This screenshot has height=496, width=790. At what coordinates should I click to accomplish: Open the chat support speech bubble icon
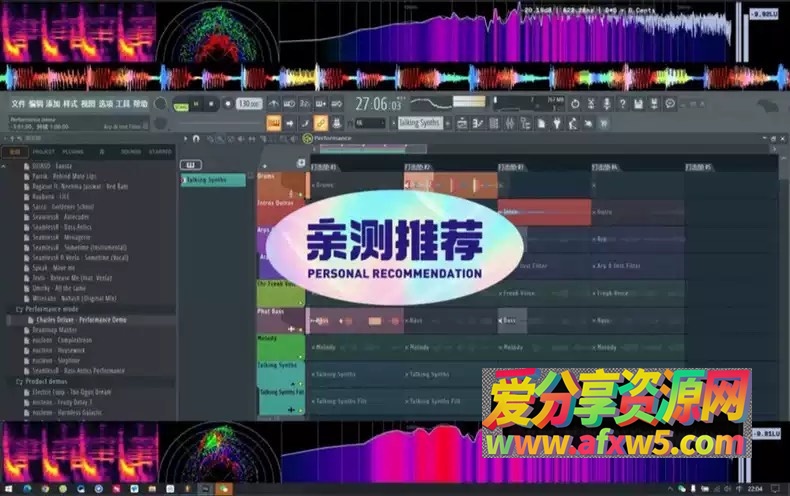(x=670, y=104)
